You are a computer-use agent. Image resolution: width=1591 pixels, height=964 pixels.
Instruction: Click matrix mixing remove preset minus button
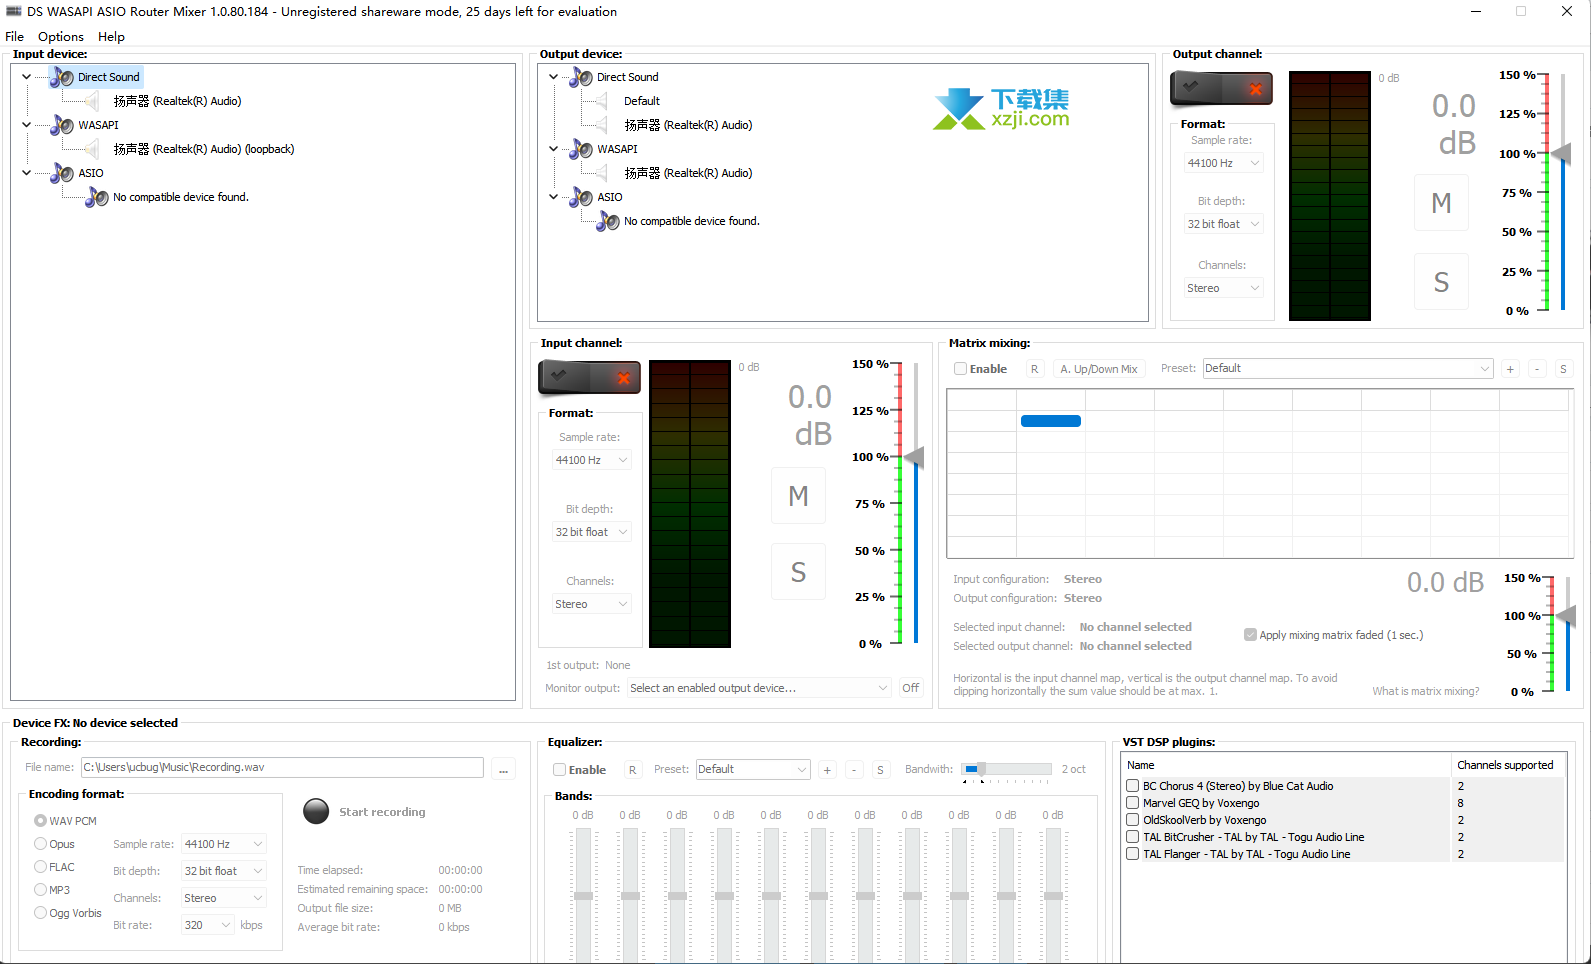pyautogui.click(x=1537, y=369)
